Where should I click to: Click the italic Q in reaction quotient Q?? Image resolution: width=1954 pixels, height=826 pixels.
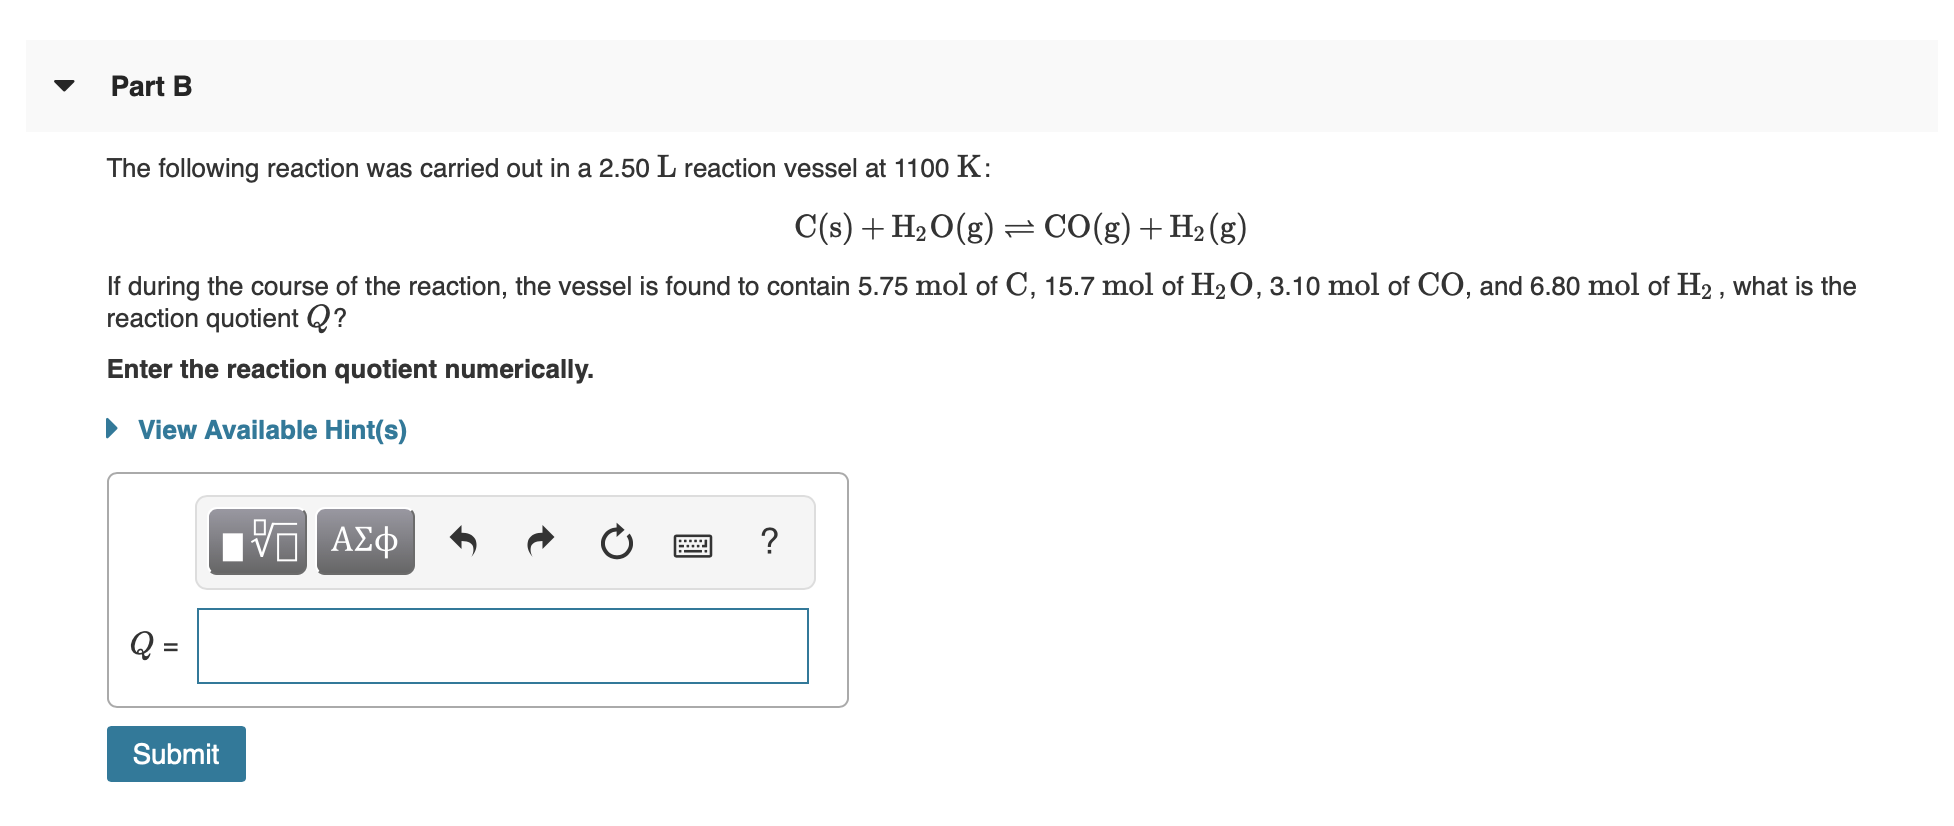coord(318,319)
